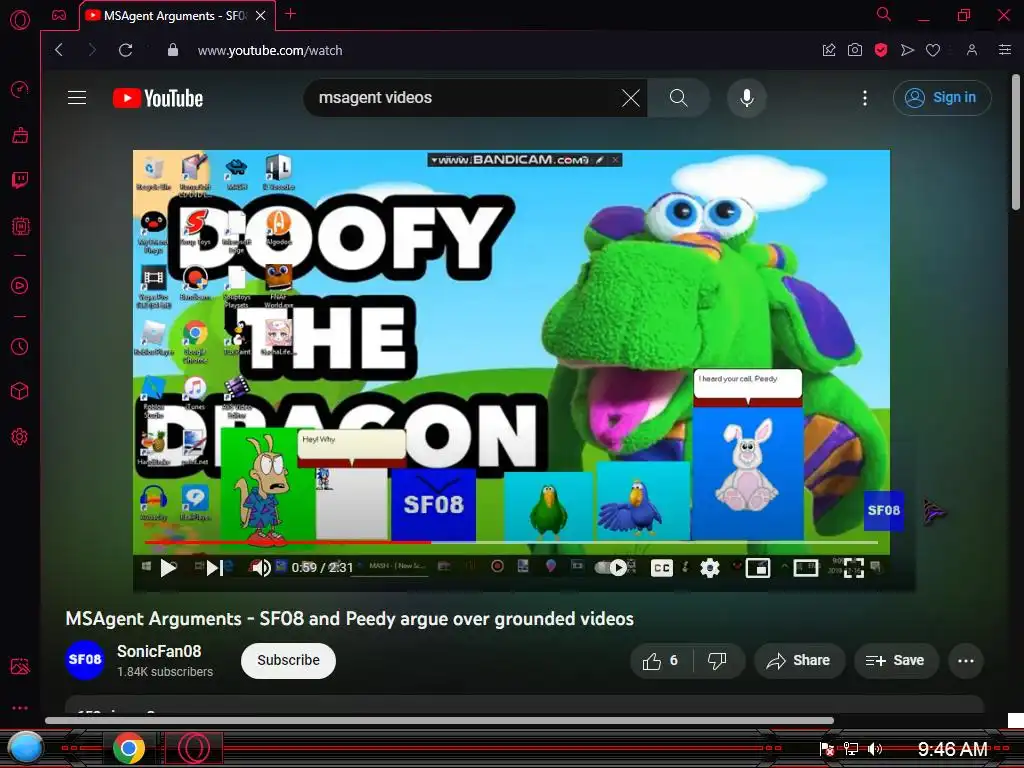Image resolution: width=1024 pixels, height=768 pixels.
Task: Open the Windows Start orb
Action: pos(25,748)
